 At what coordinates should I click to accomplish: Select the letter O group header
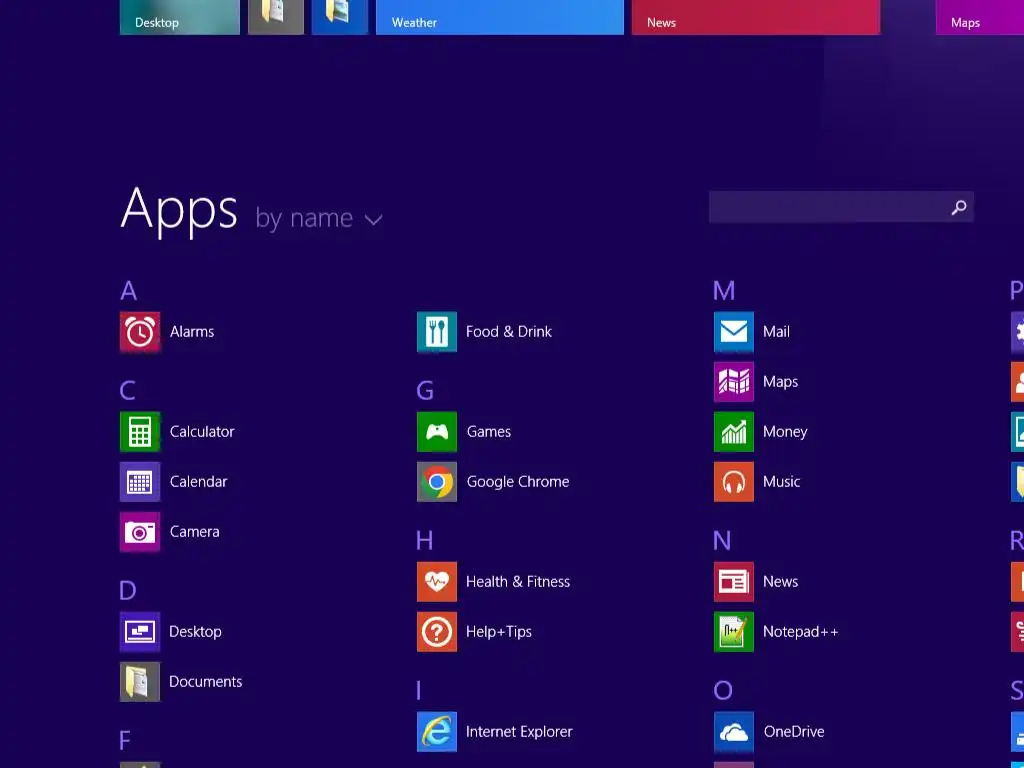coord(723,690)
